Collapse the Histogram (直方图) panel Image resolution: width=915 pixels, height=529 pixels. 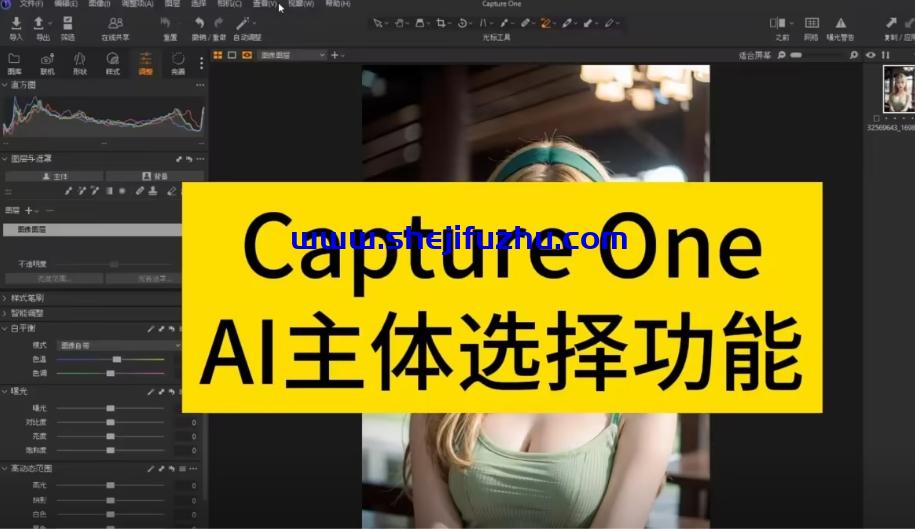(5, 85)
